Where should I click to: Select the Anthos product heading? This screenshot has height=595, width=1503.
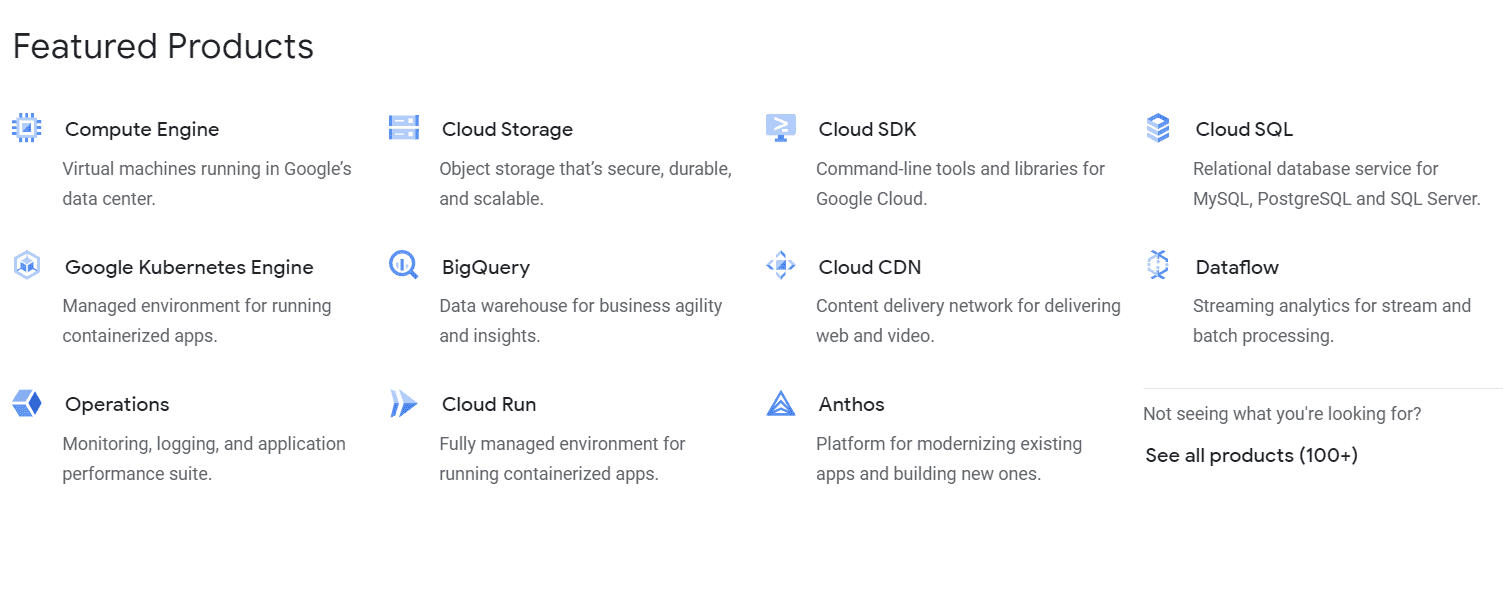pos(851,405)
